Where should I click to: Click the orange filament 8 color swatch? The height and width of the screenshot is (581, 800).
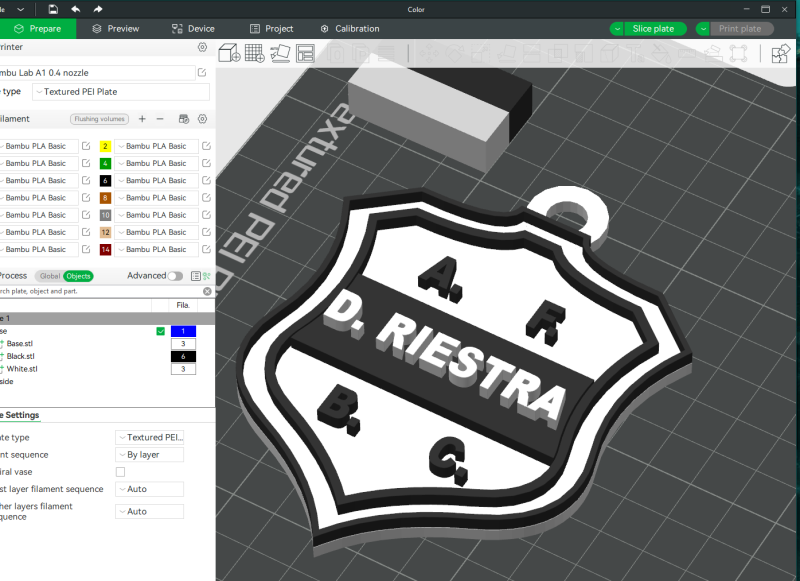[105, 197]
